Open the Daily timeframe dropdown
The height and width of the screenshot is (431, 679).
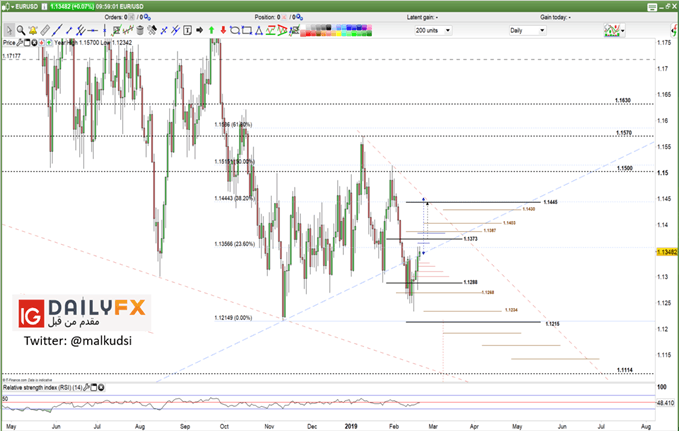click(x=527, y=30)
